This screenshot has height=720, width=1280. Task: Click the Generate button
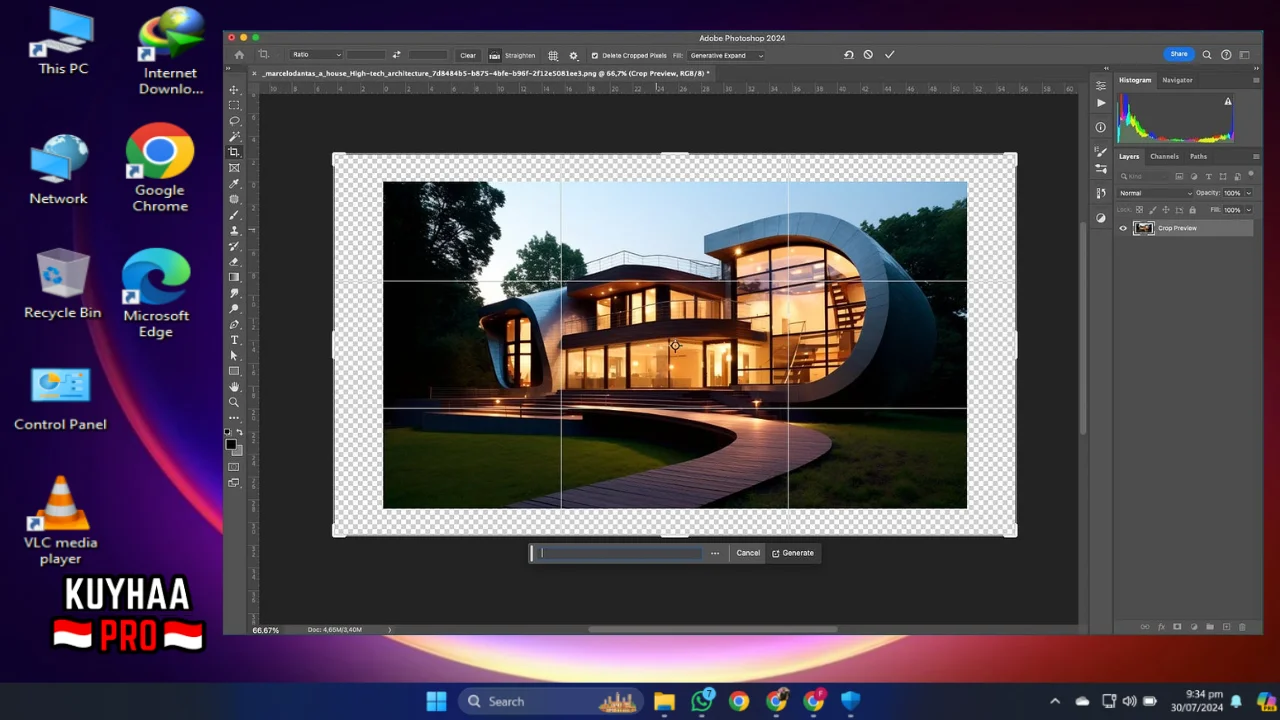[x=793, y=553]
